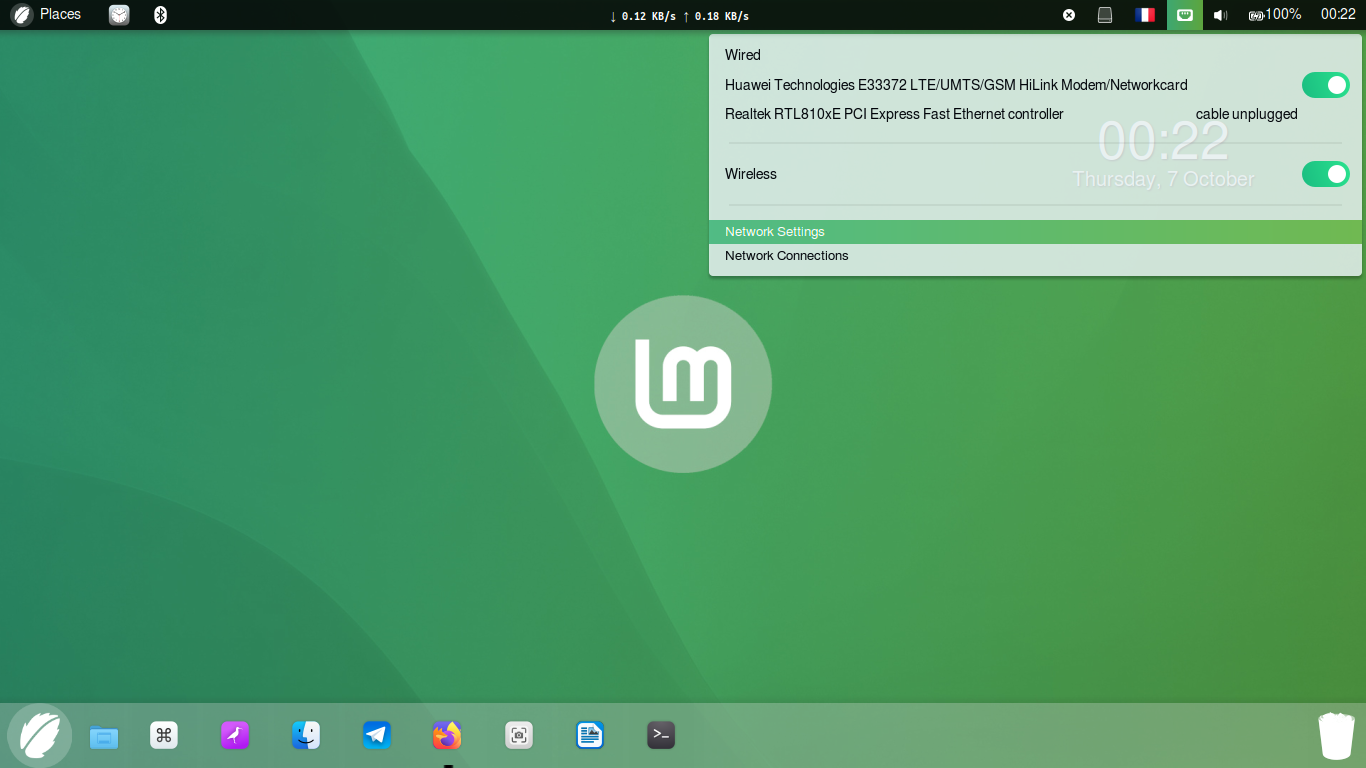Click the Wireless section label

(751, 174)
